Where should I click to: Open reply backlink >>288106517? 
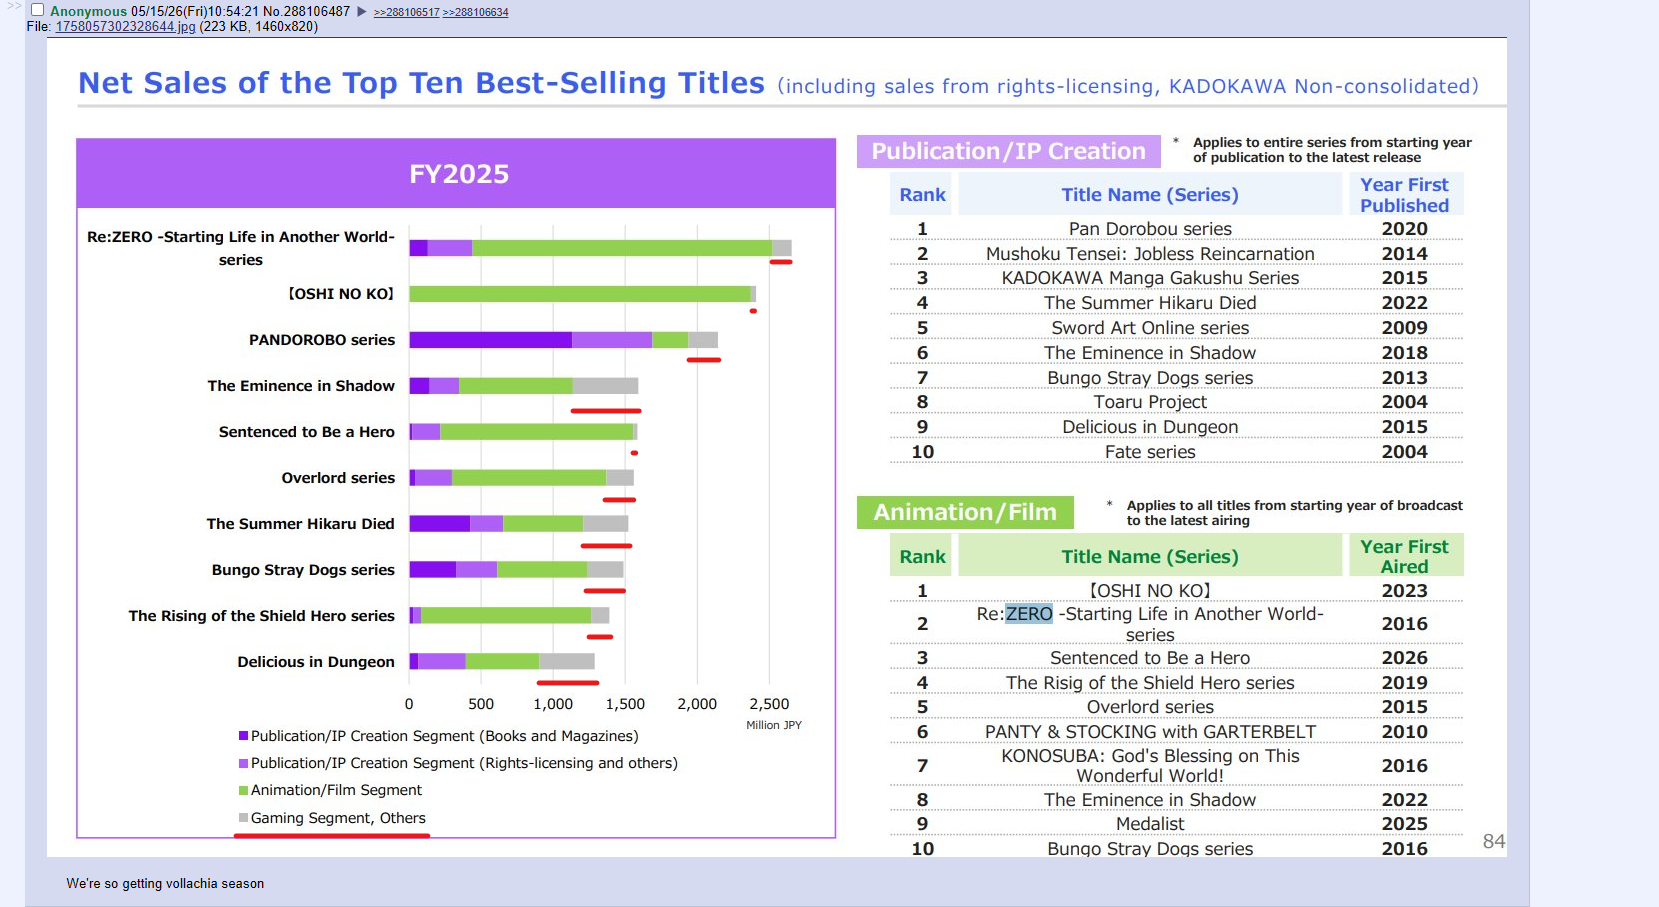point(406,12)
